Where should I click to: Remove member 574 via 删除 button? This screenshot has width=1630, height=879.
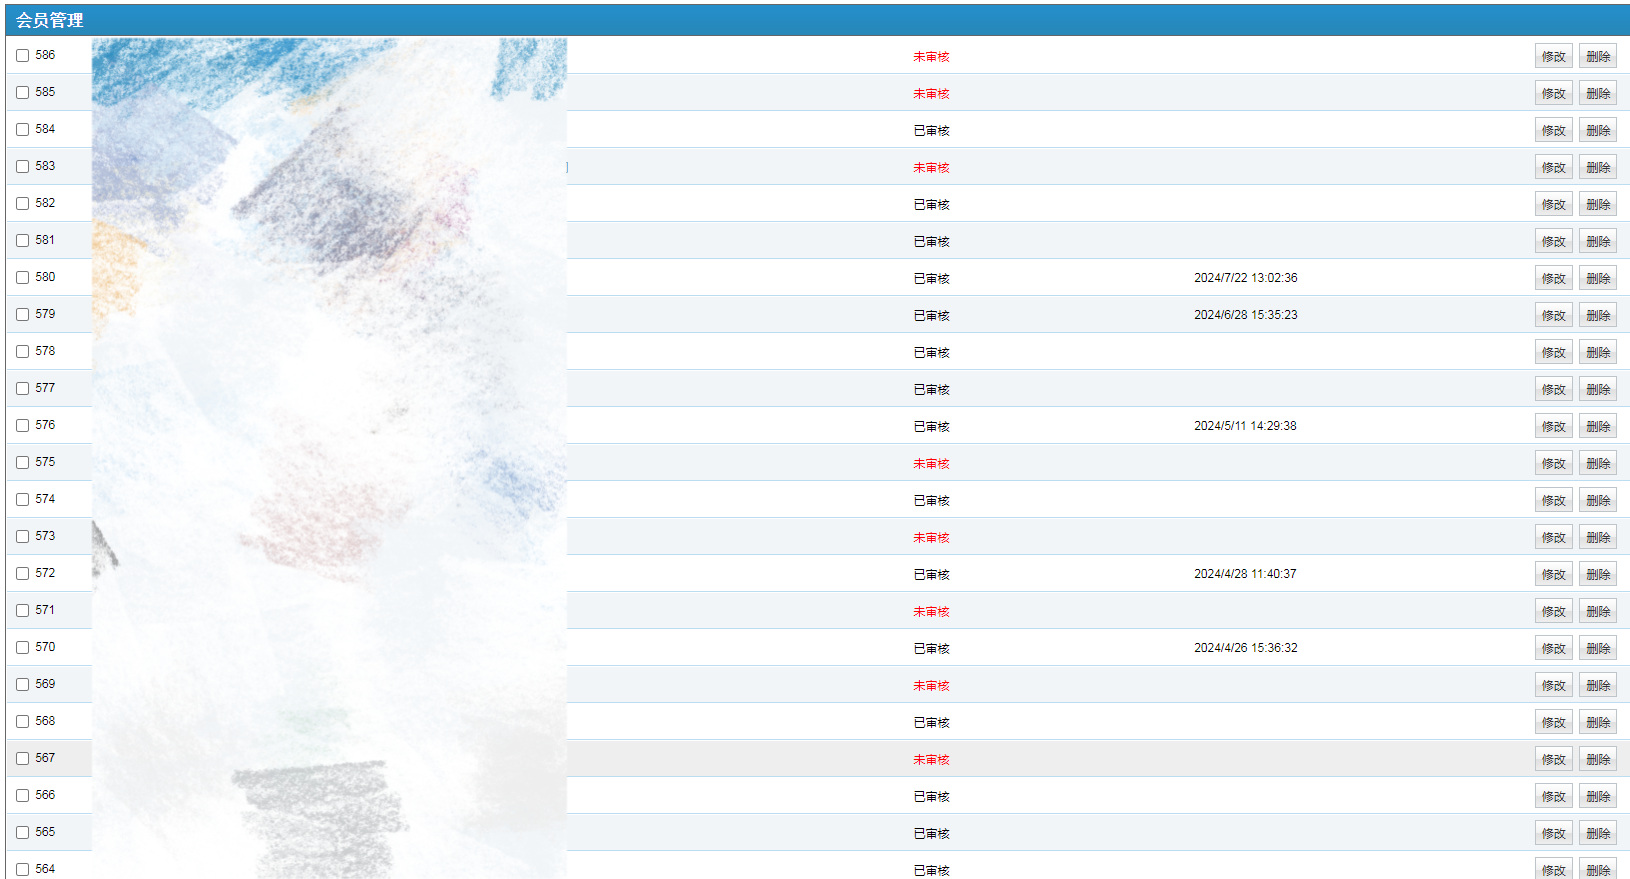point(1598,501)
